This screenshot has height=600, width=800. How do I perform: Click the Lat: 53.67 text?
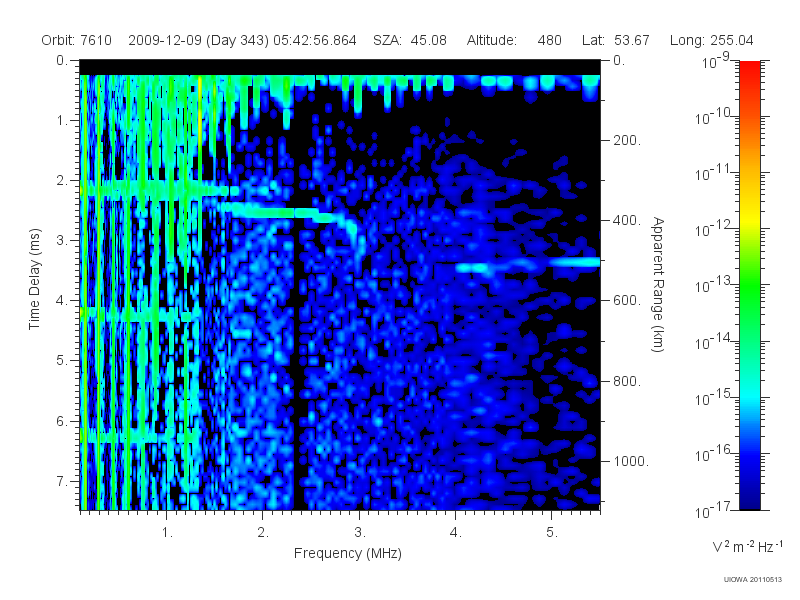[x=616, y=40]
